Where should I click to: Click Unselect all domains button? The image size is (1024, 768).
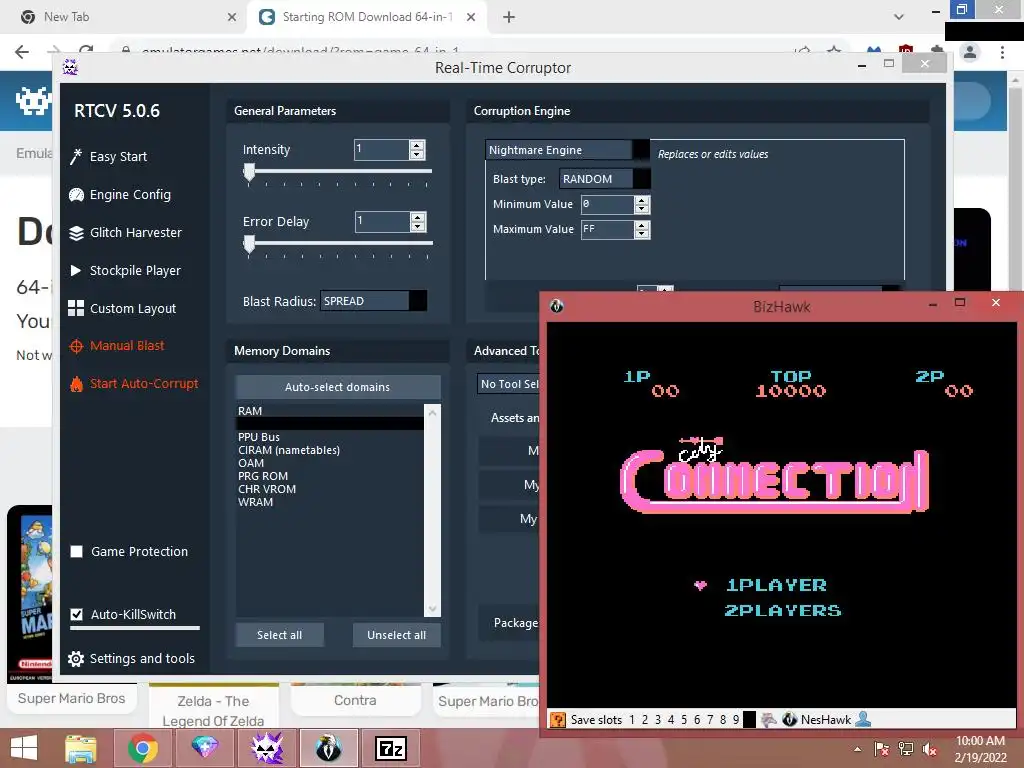[396, 635]
